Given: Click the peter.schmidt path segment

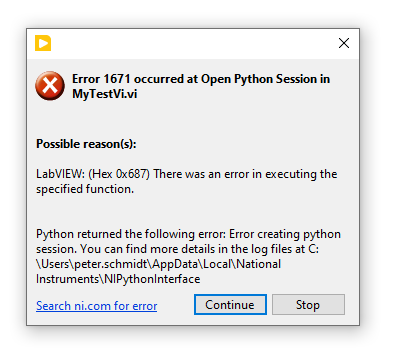Looking at the screenshot, I should coord(111,264).
